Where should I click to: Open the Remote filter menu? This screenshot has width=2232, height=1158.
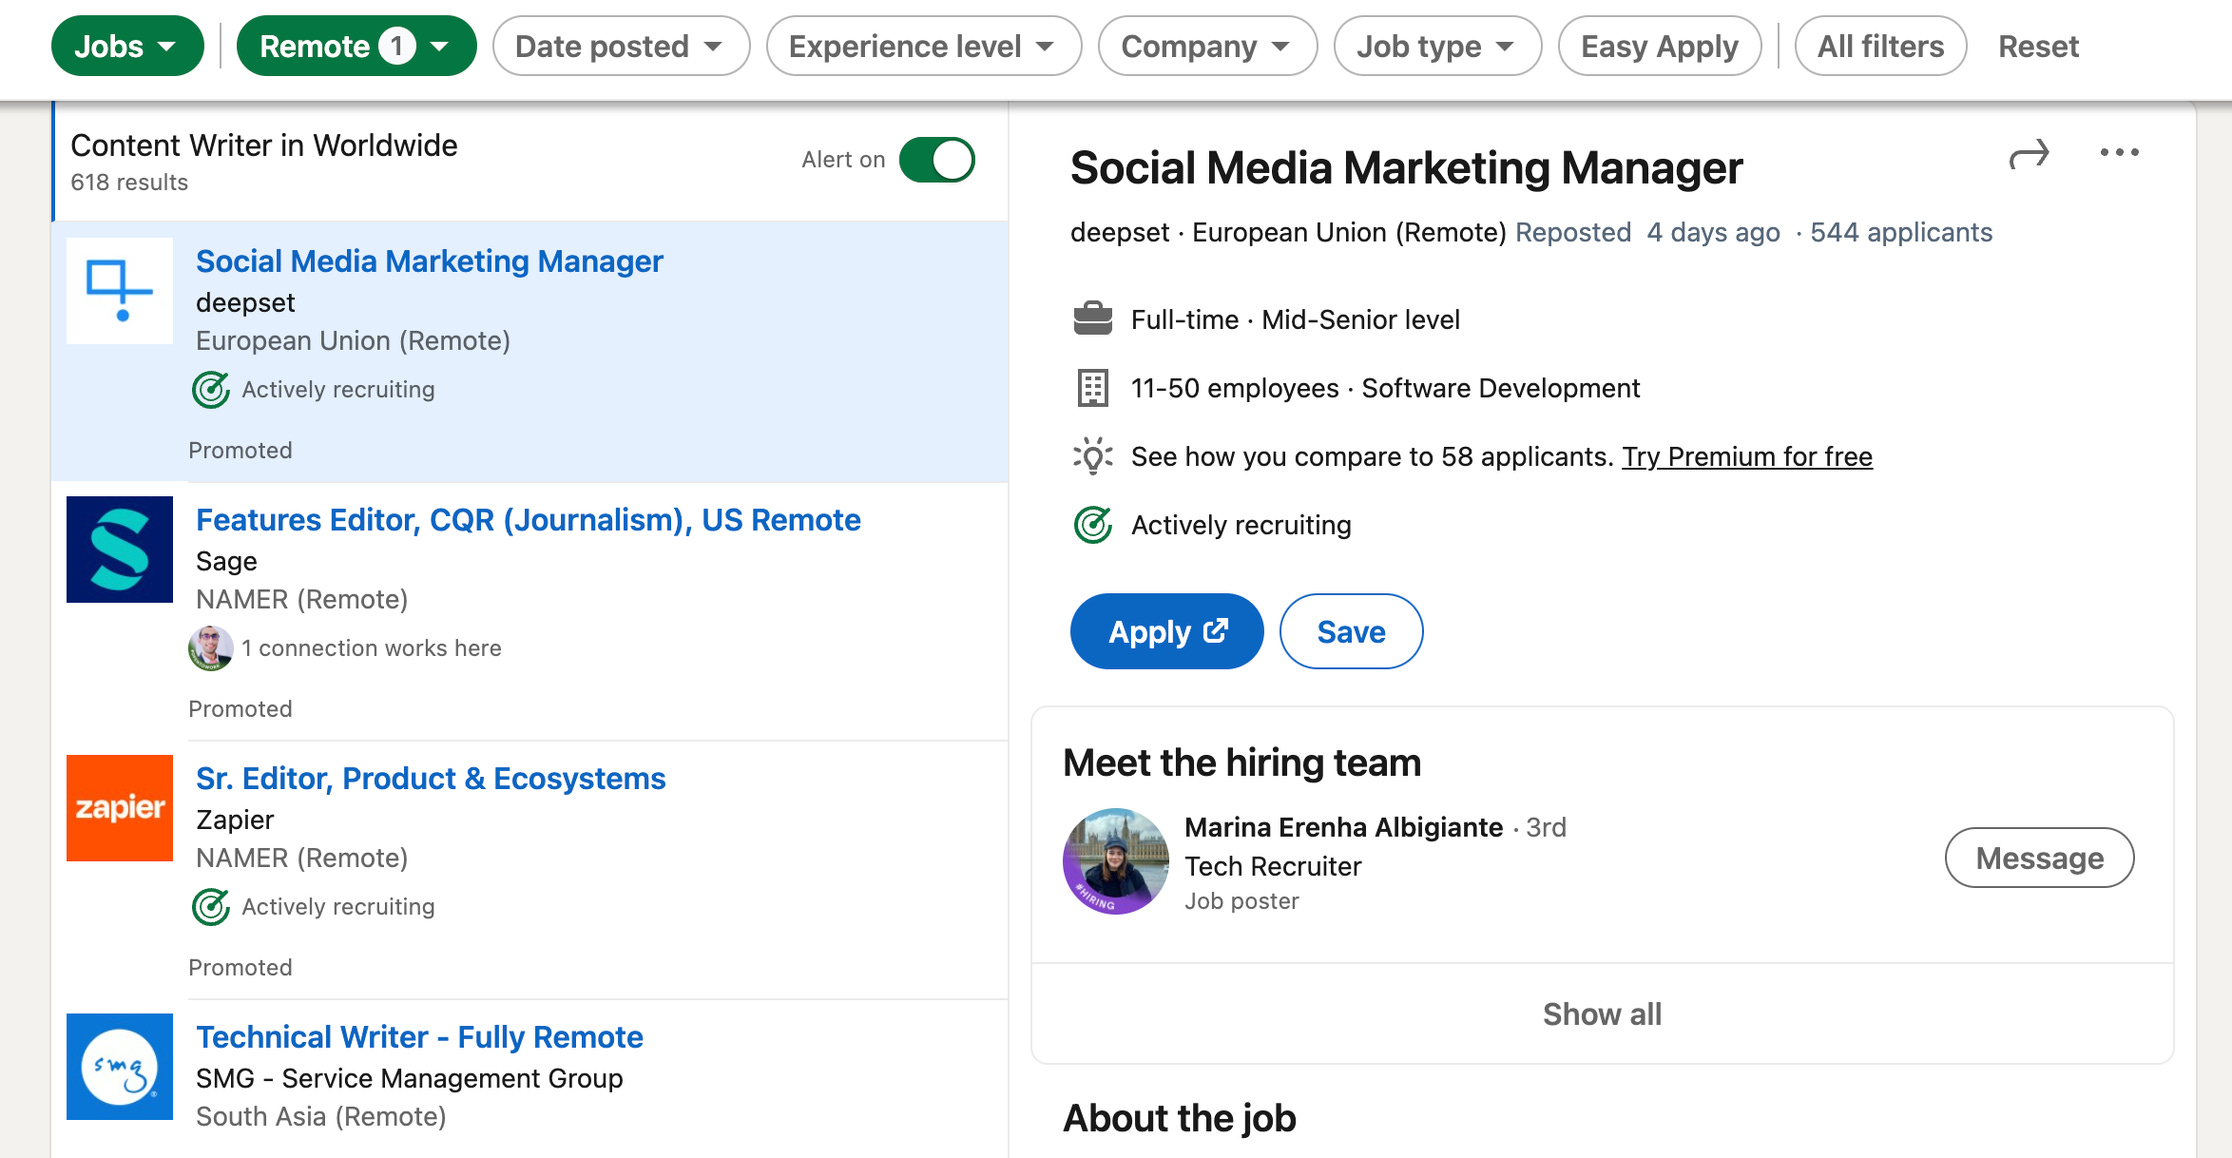tap(355, 46)
